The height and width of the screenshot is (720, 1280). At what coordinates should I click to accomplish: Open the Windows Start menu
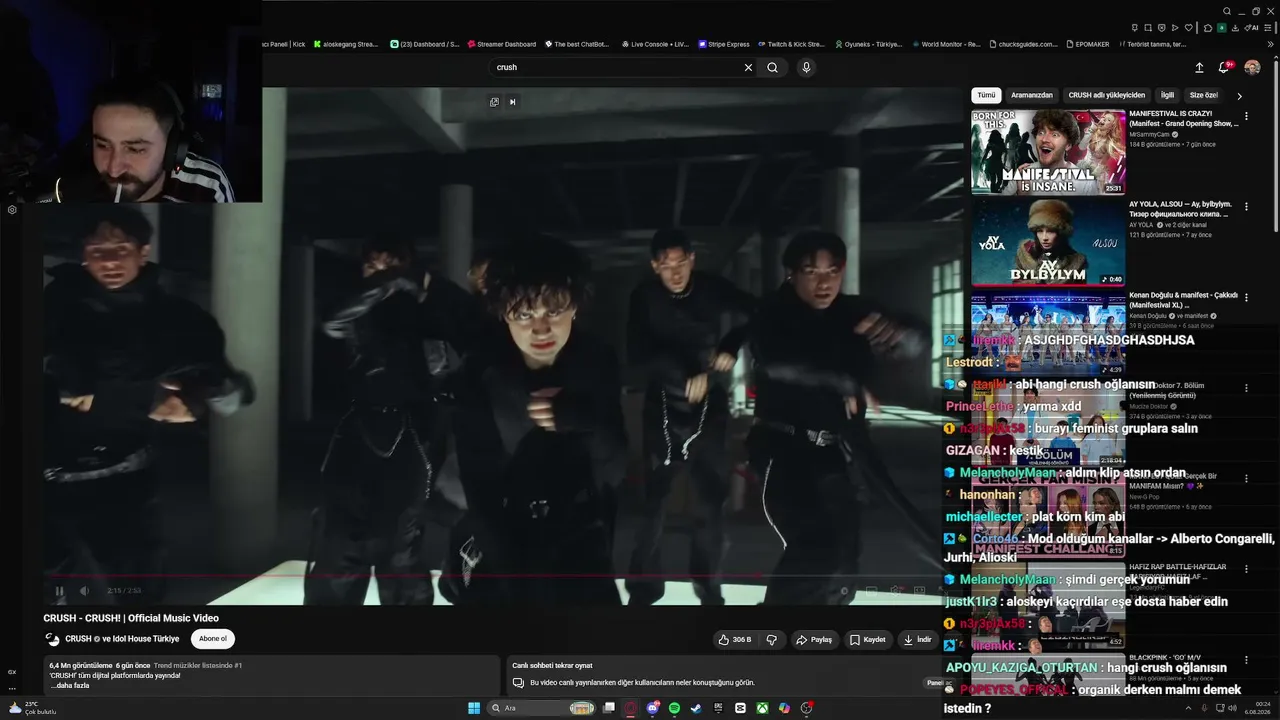474,708
